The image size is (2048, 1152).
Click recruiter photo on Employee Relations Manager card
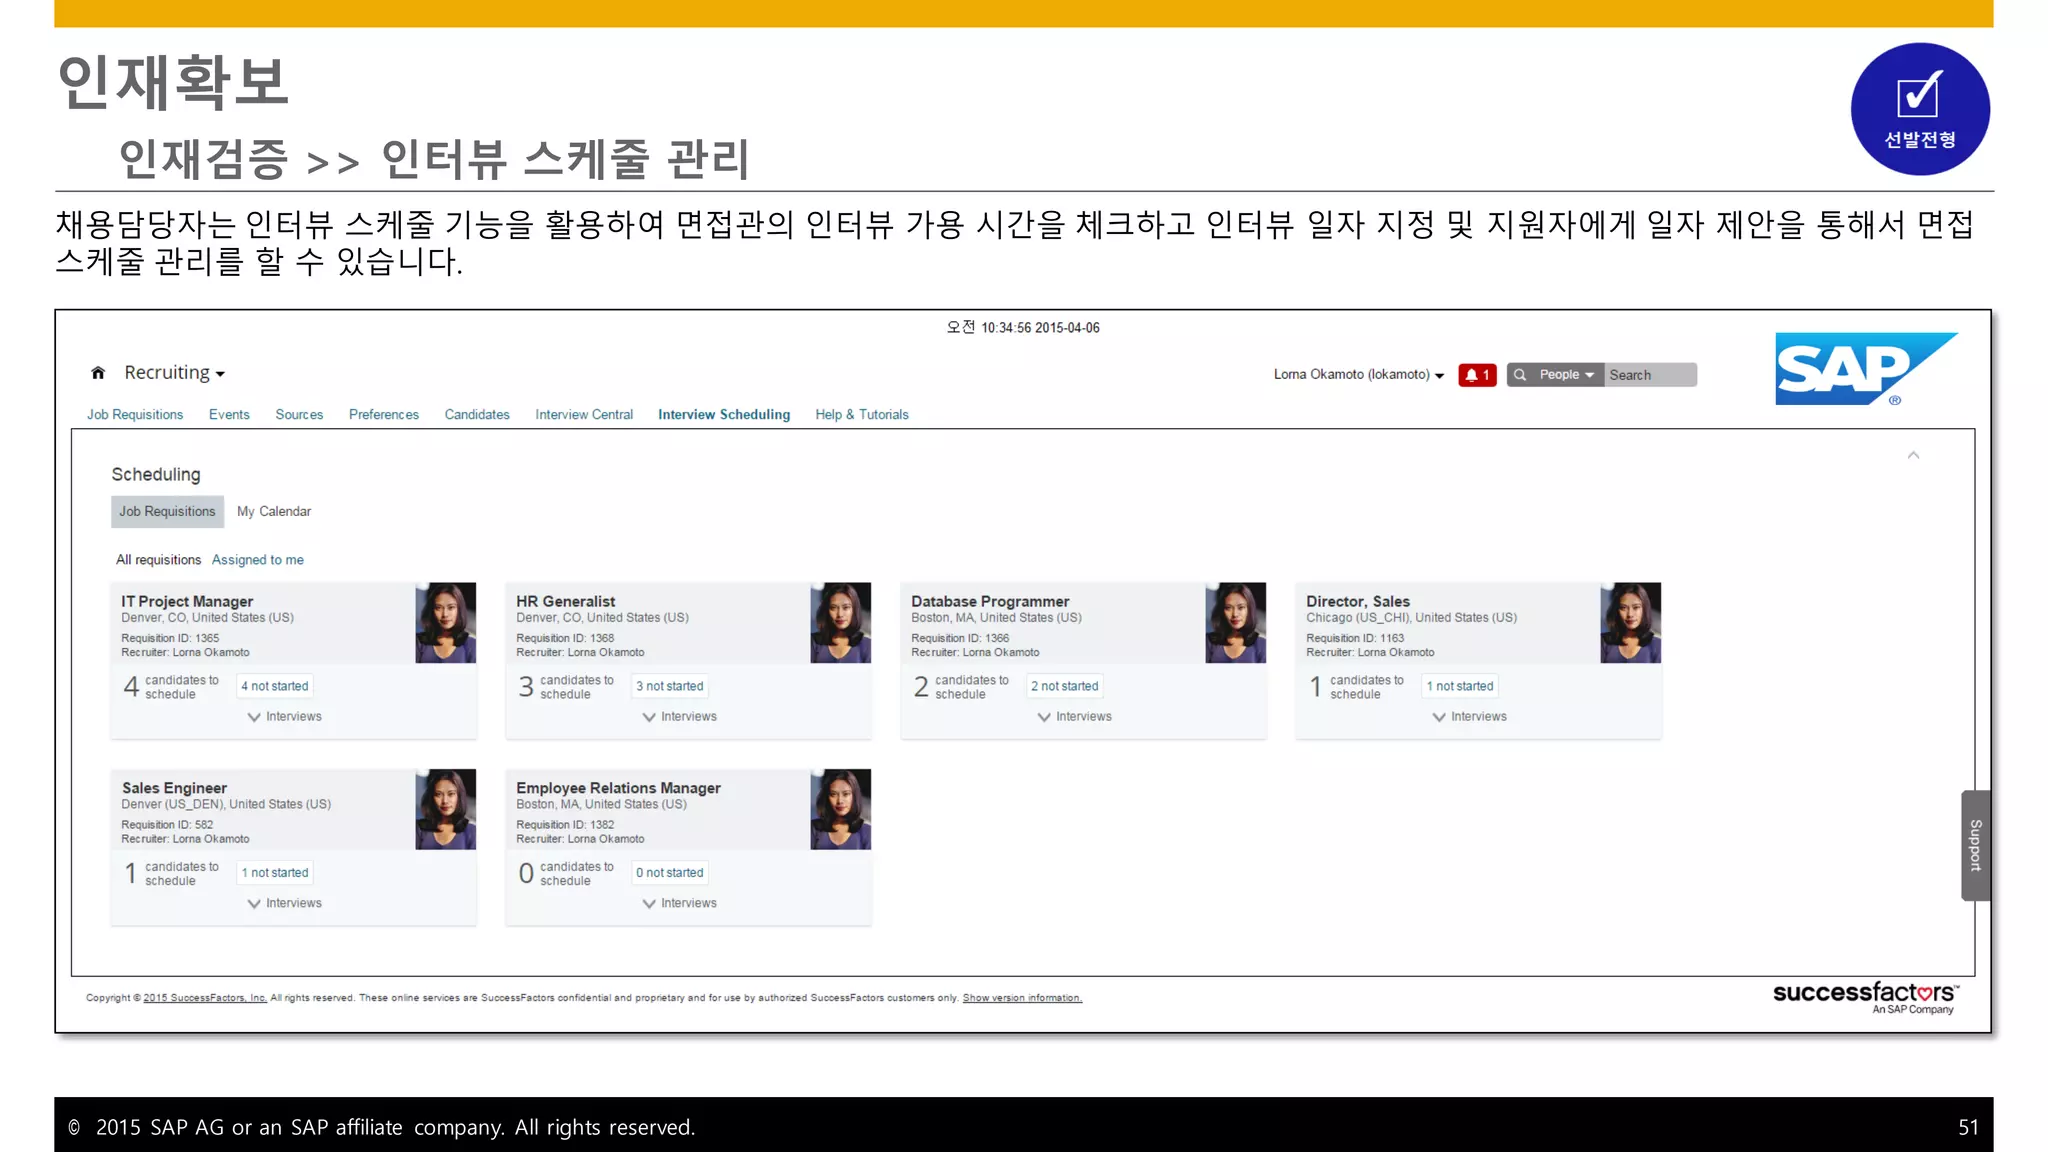[x=841, y=810]
